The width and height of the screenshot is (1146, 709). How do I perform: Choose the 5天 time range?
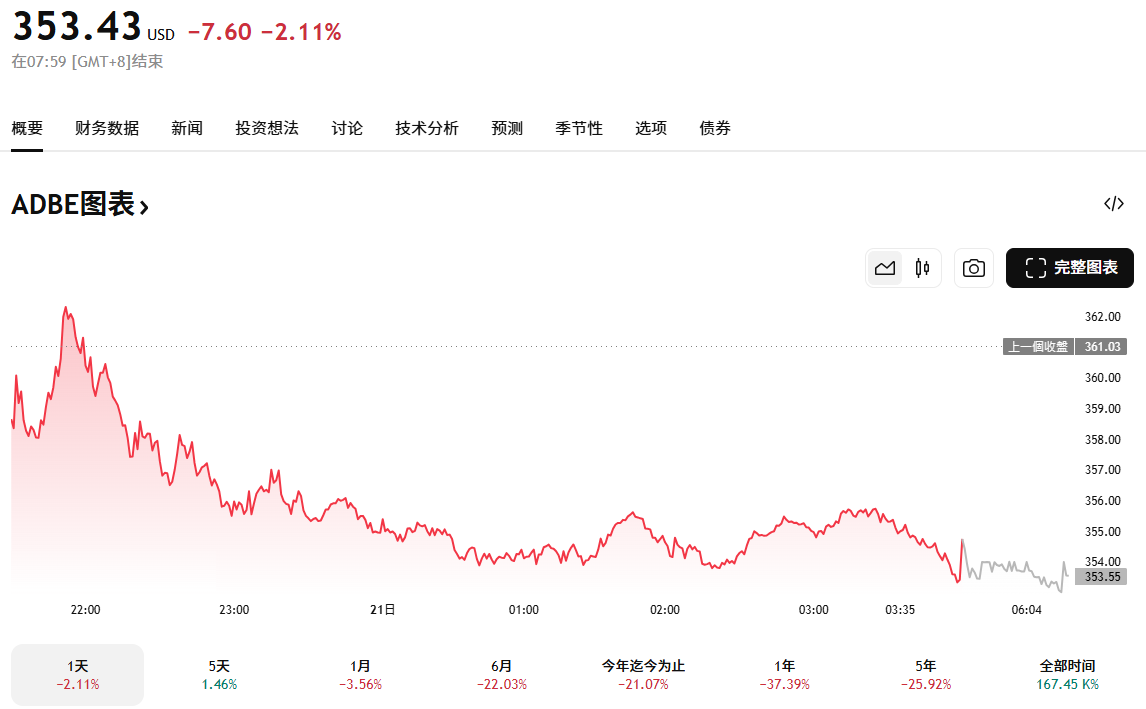tap(219, 675)
